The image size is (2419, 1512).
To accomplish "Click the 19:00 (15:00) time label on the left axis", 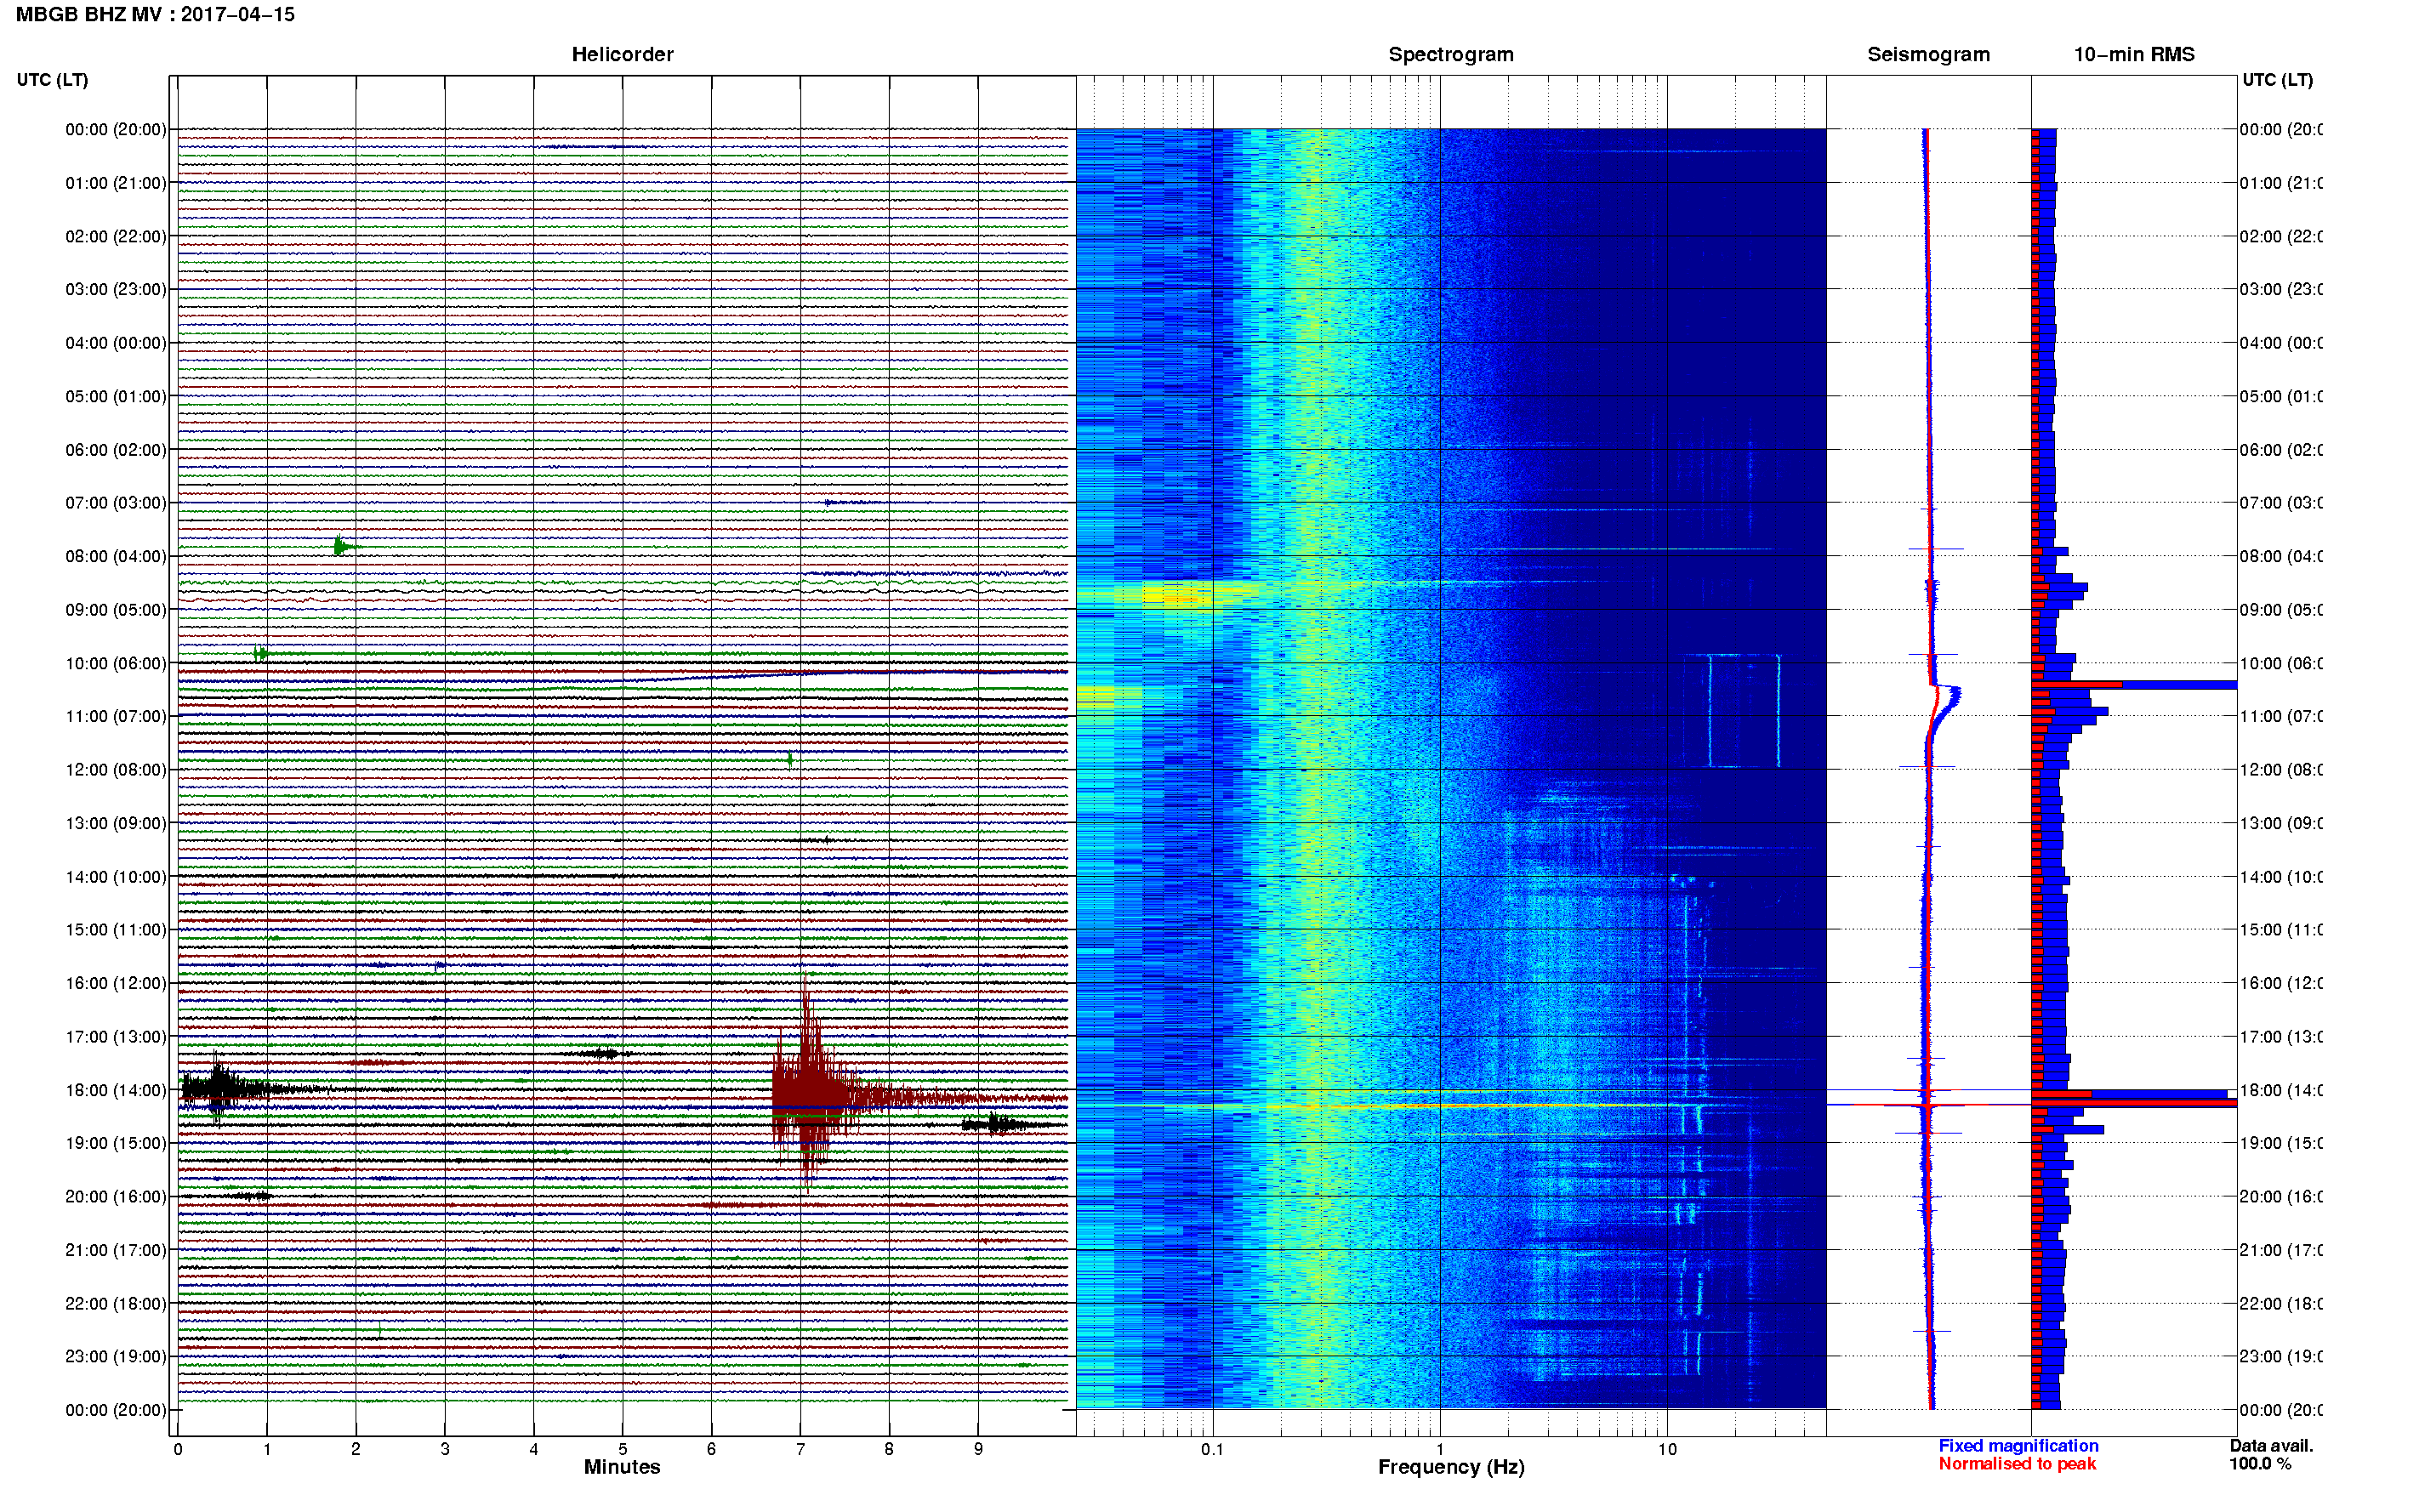I will coord(116,1143).
